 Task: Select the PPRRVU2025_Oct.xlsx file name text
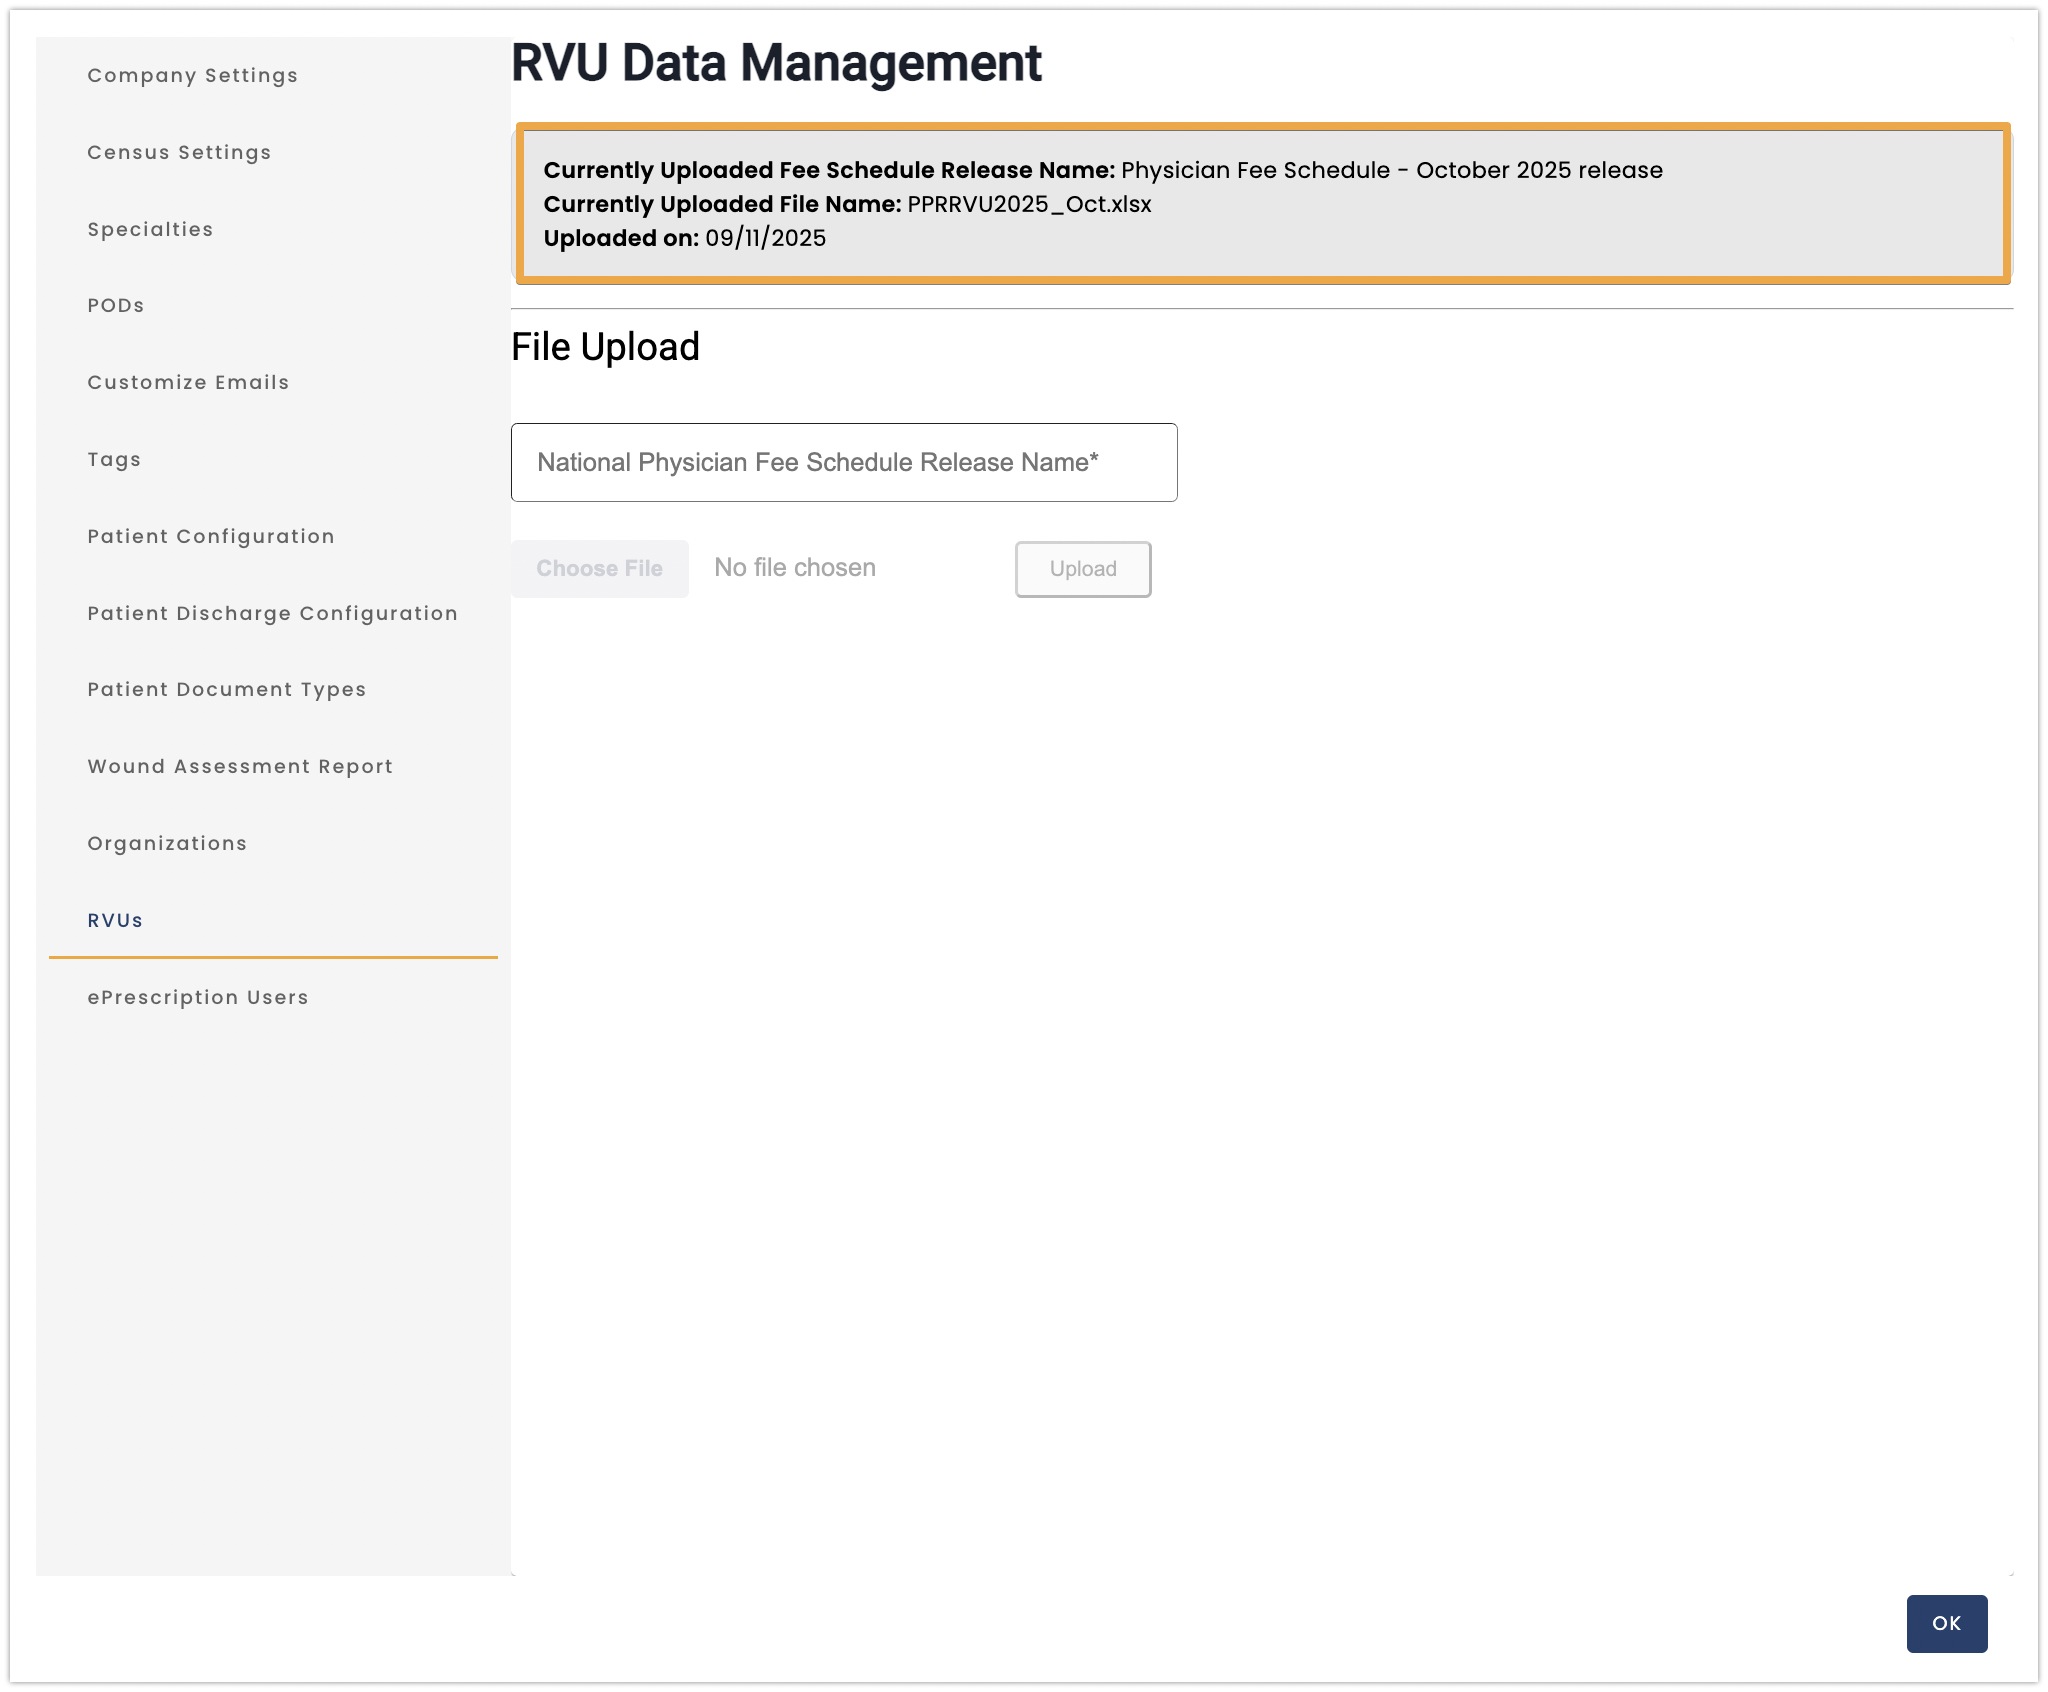click(1028, 204)
